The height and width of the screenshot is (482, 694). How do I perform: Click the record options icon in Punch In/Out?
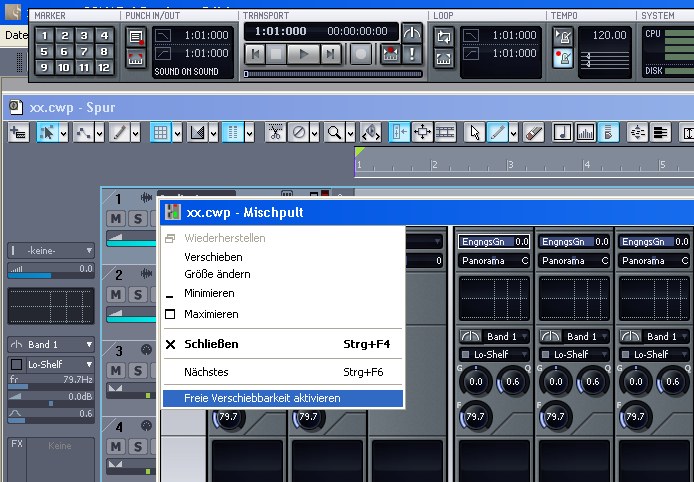[x=135, y=36]
